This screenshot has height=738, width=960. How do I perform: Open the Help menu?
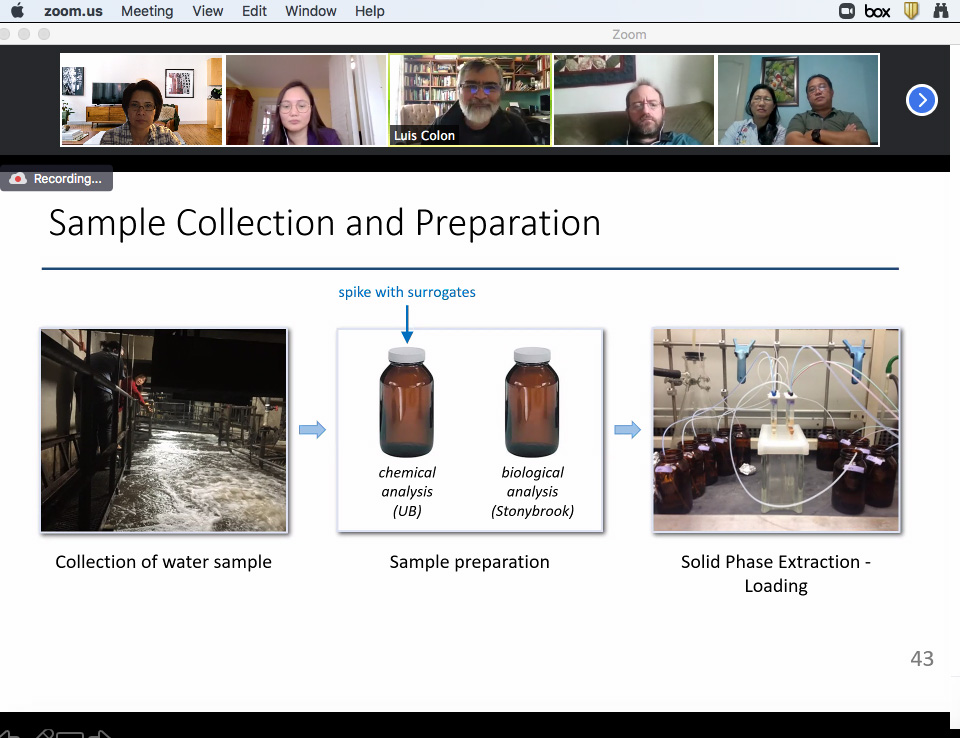[x=370, y=11]
